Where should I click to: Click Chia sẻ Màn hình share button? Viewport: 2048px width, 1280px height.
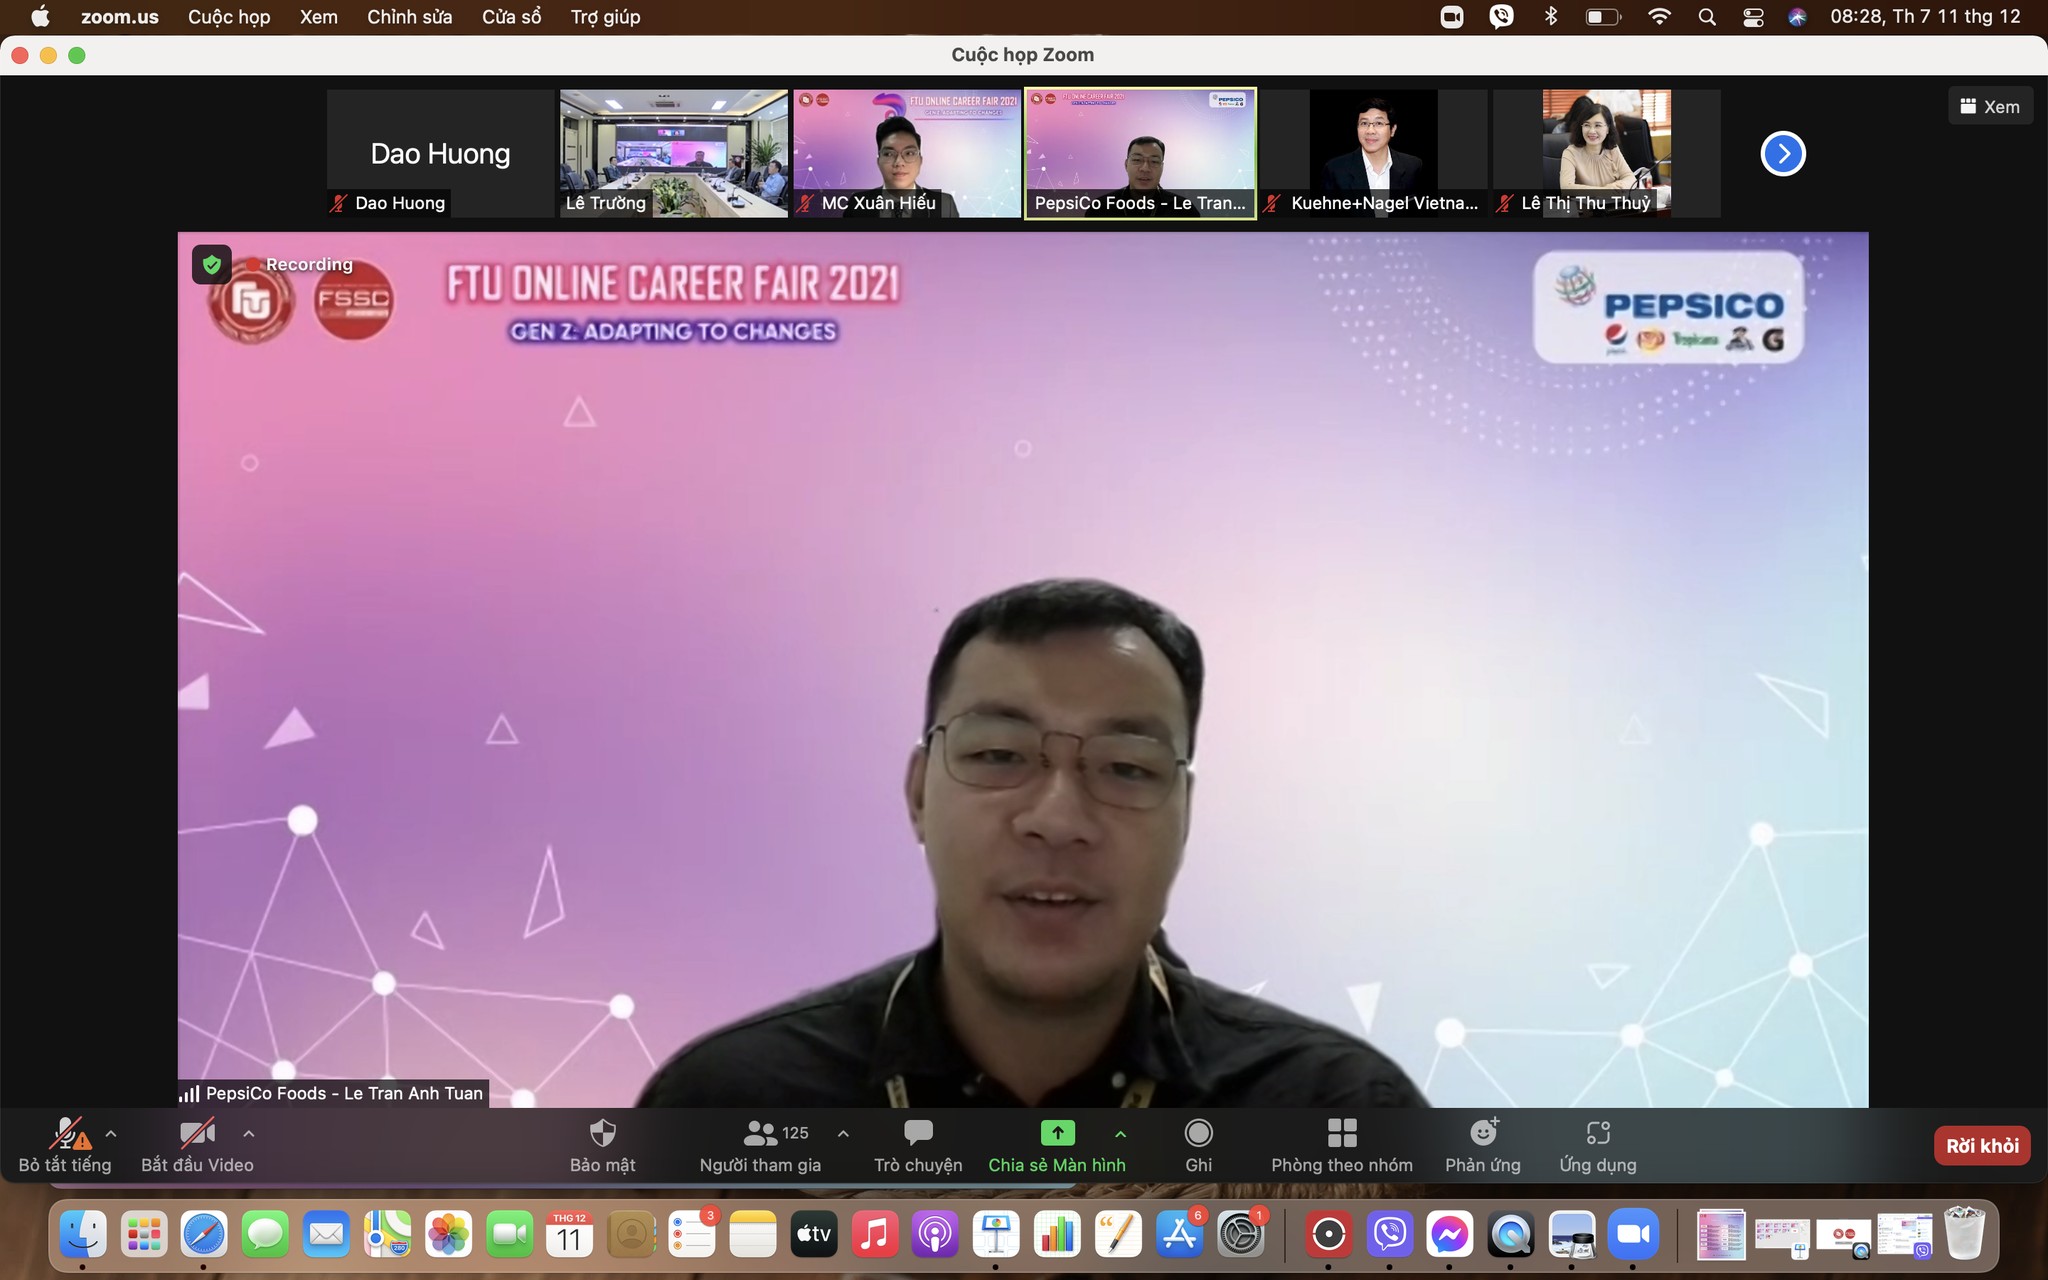(x=1057, y=1145)
